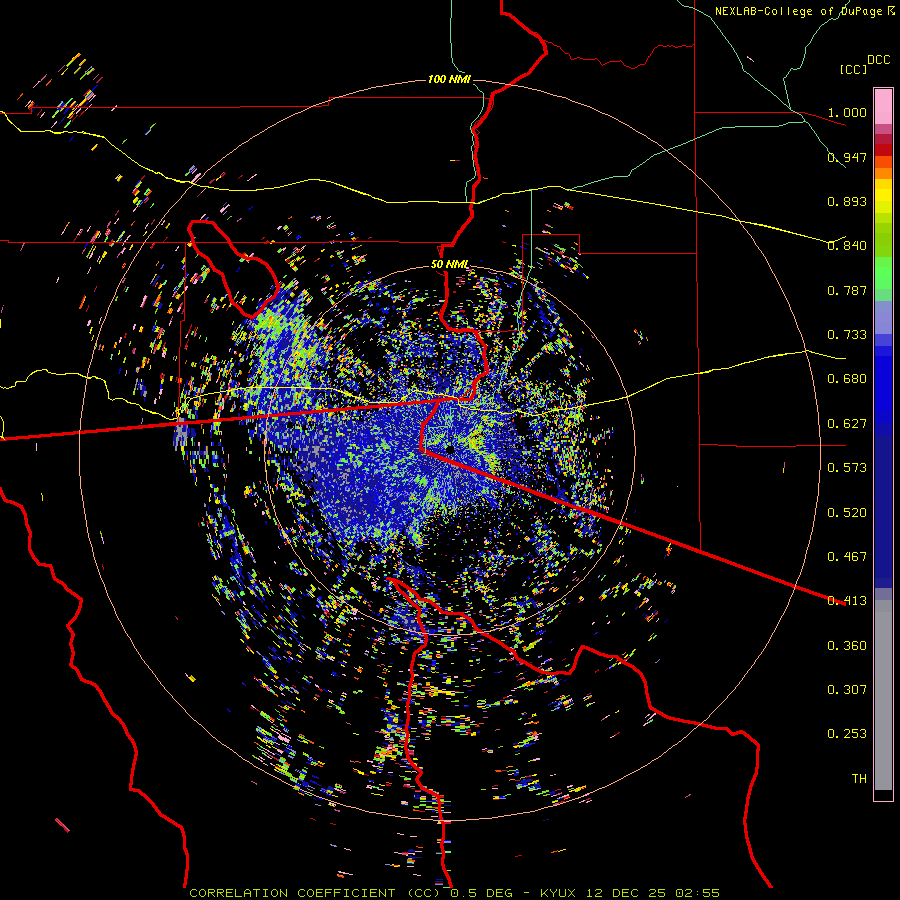Select the 0.840 scale value
Image resolution: width=900 pixels, height=900 pixels.
point(847,246)
